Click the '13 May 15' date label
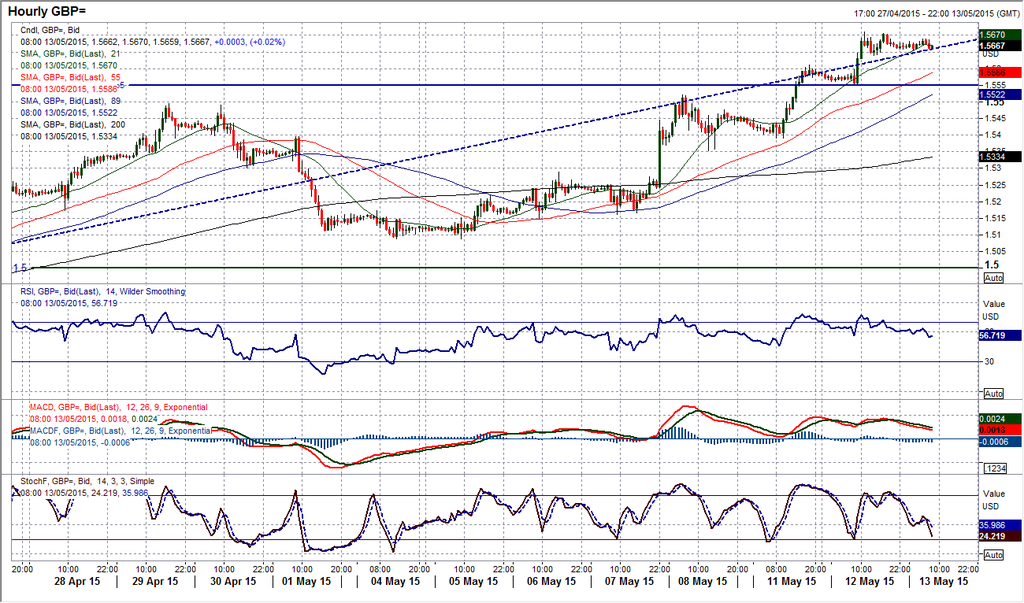 [x=944, y=581]
